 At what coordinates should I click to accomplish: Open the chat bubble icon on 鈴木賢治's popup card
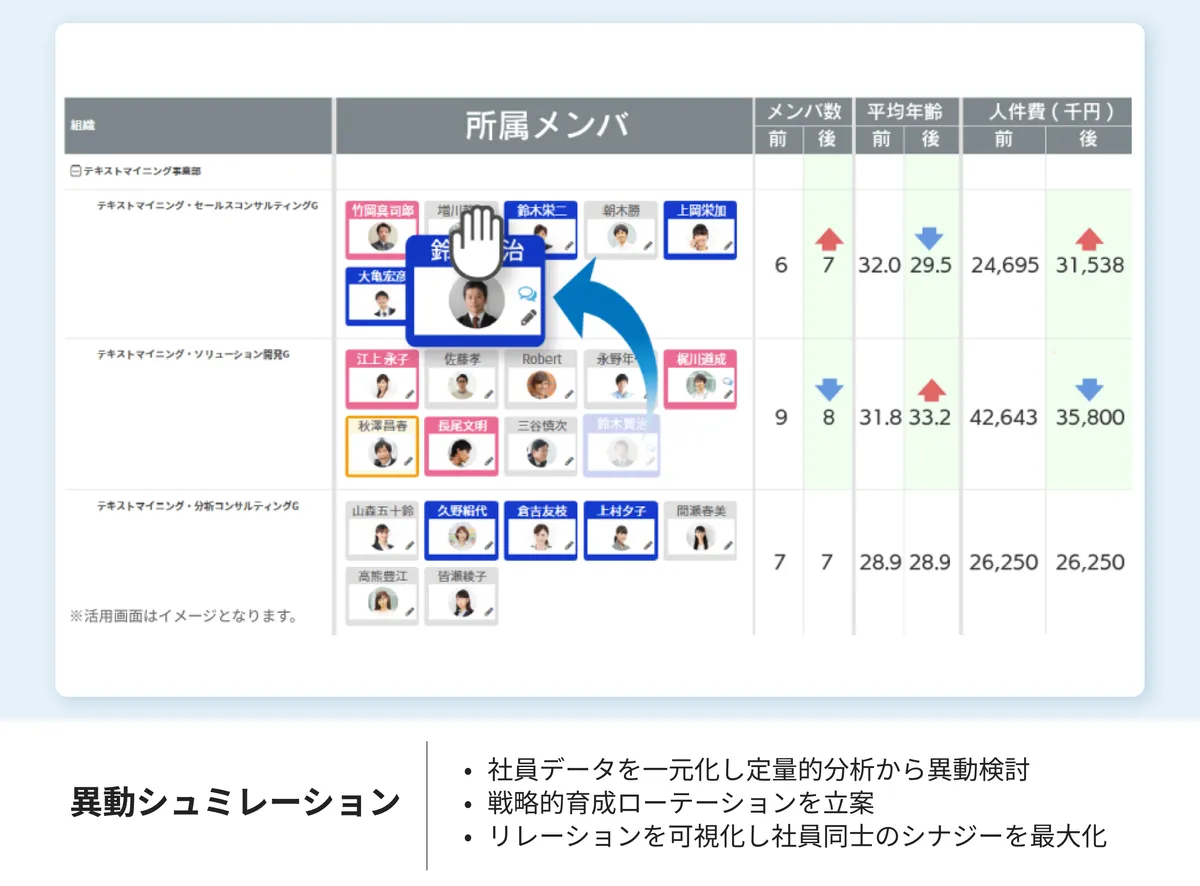click(526, 294)
